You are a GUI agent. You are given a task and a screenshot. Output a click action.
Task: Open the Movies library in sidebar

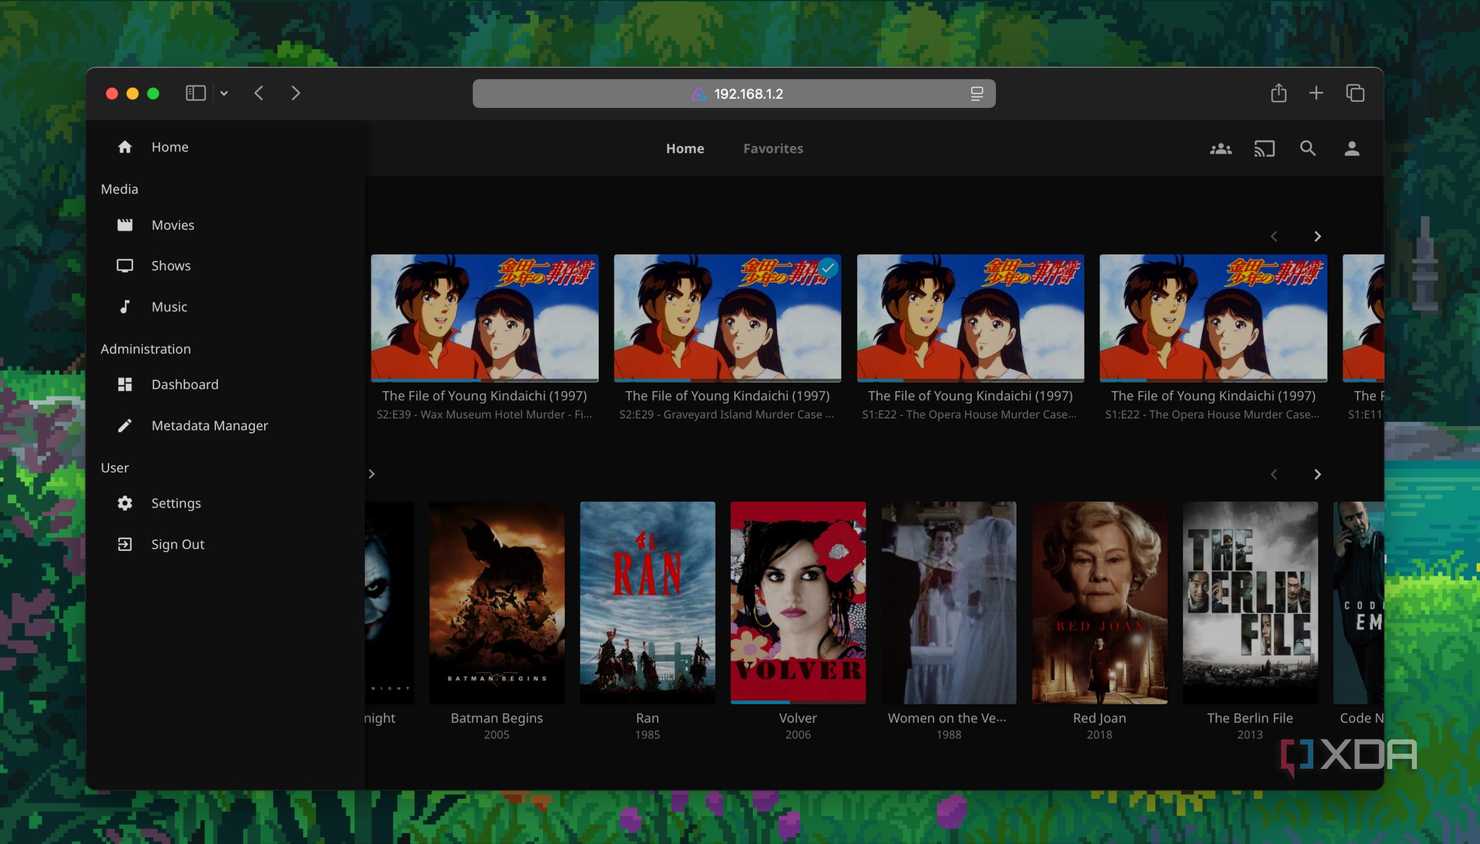[226, 225]
